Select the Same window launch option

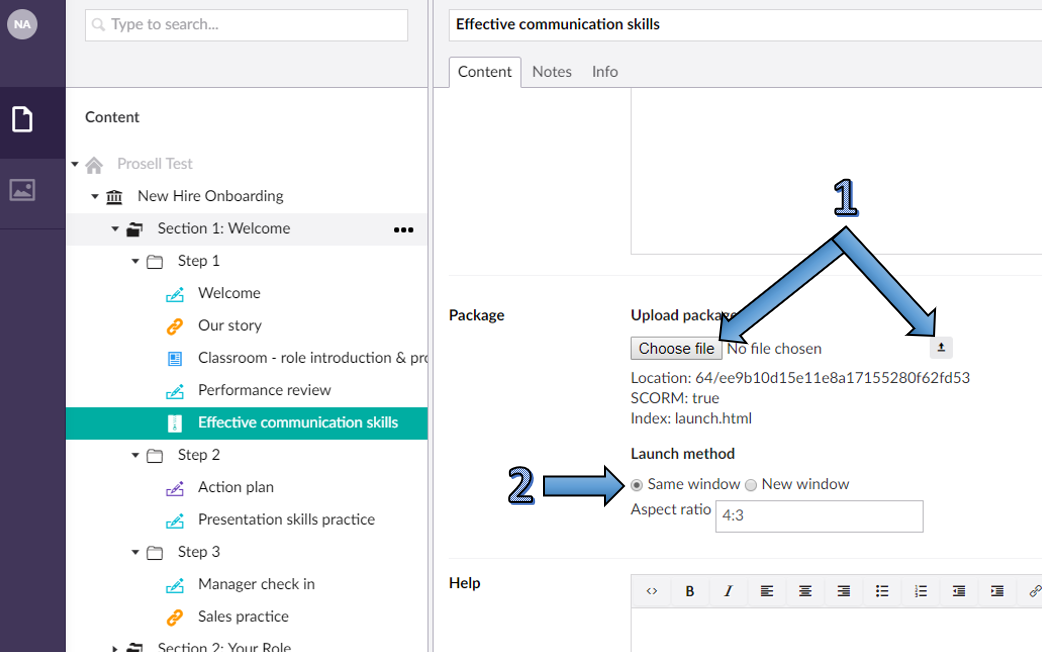coord(636,484)
